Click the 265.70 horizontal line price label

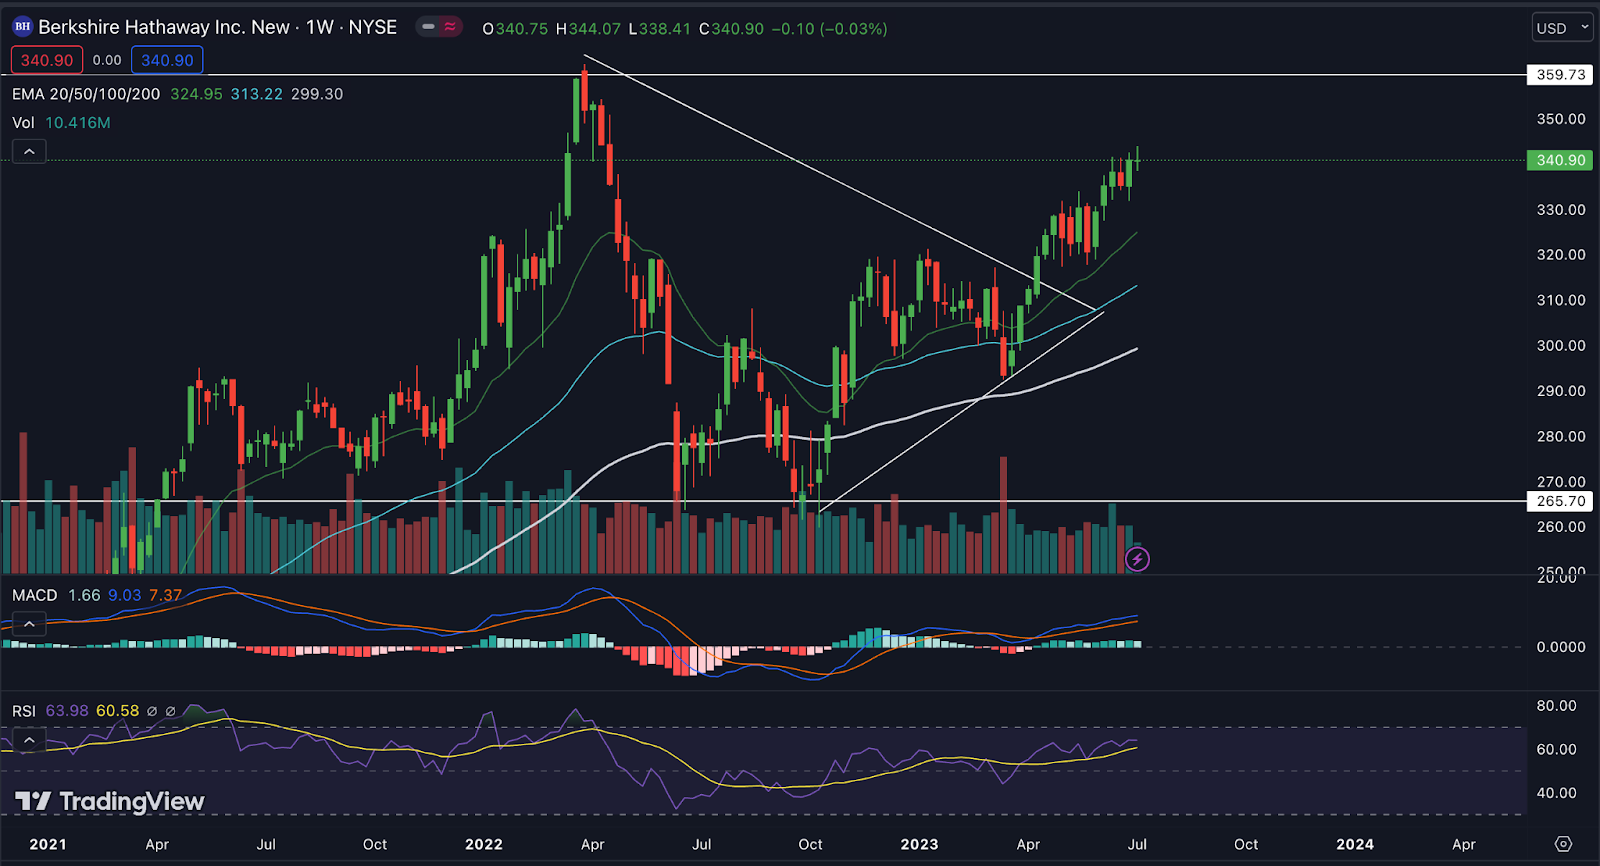point(1561,501)
